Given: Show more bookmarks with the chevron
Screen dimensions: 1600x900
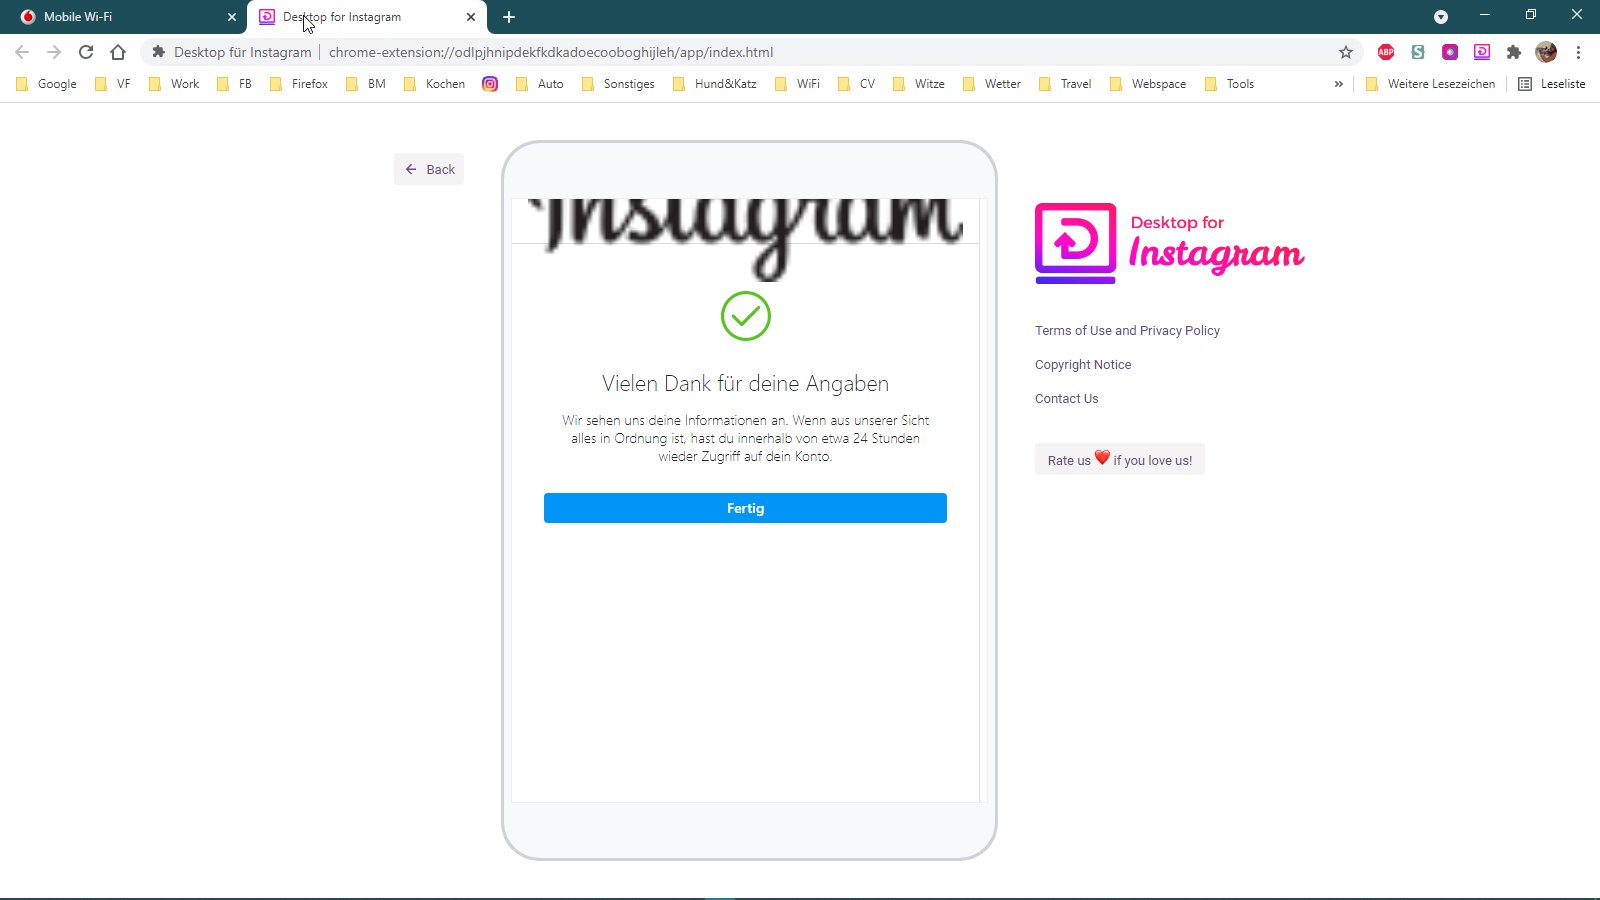Looking at the screenshot, I should click(1339, 84).
